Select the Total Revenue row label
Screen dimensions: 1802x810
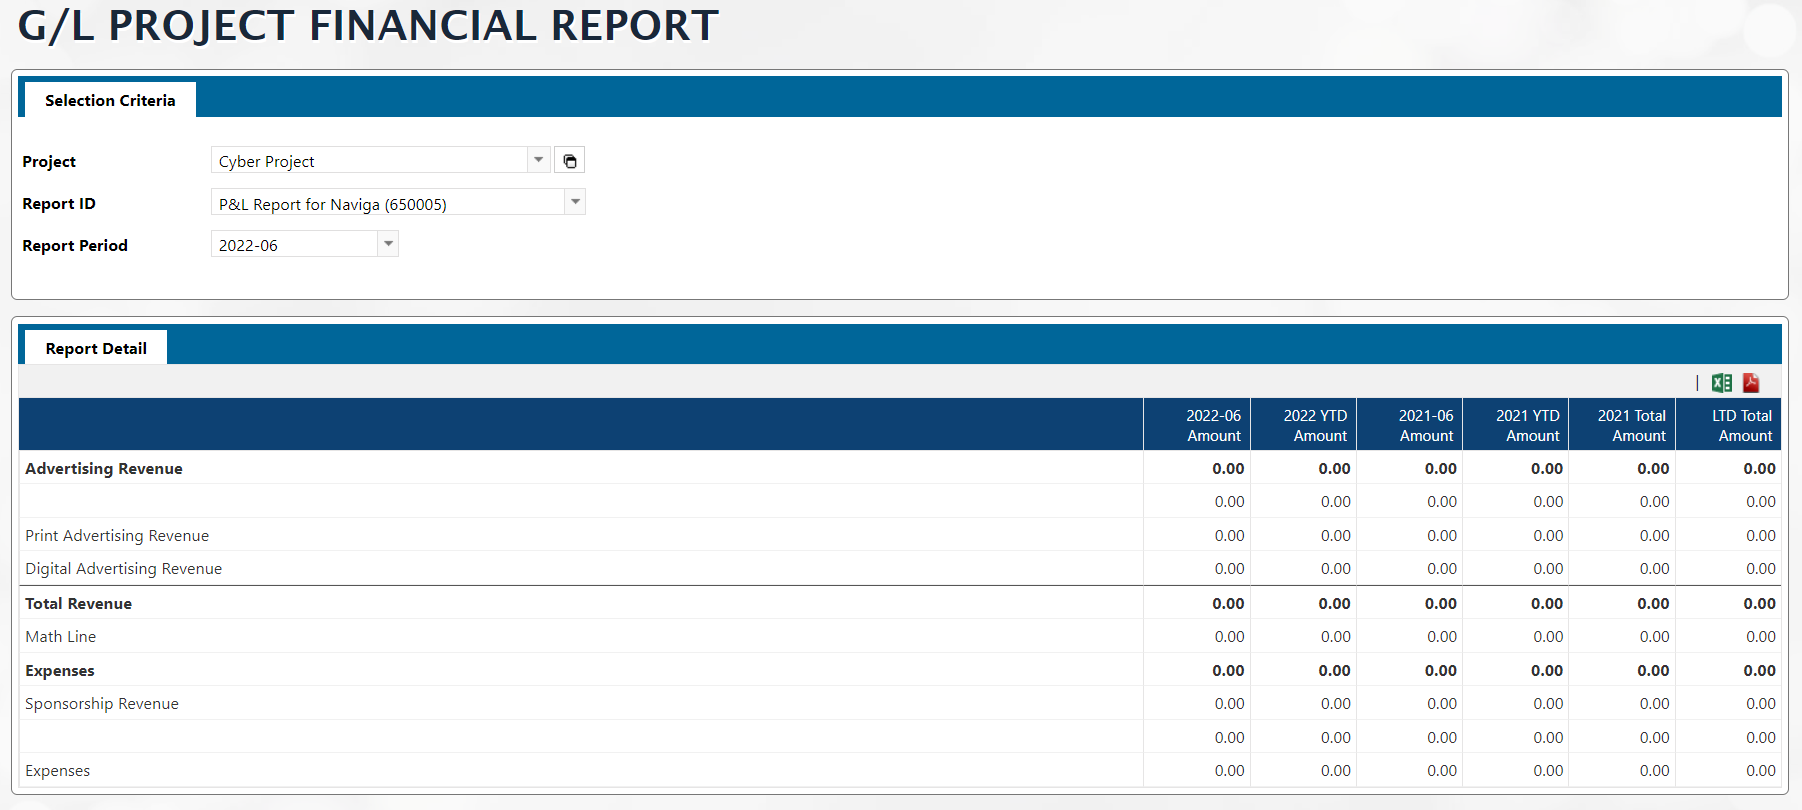(x=78, y=603)
